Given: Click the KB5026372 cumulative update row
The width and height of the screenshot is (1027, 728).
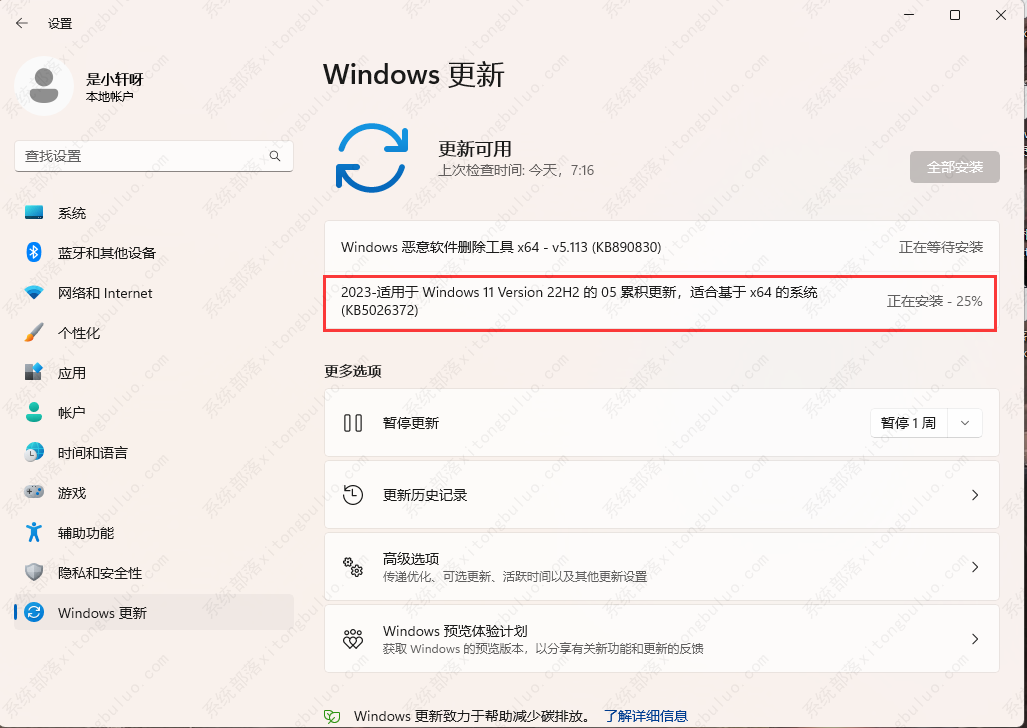Looking at the screenshot, I should [660, 303].
